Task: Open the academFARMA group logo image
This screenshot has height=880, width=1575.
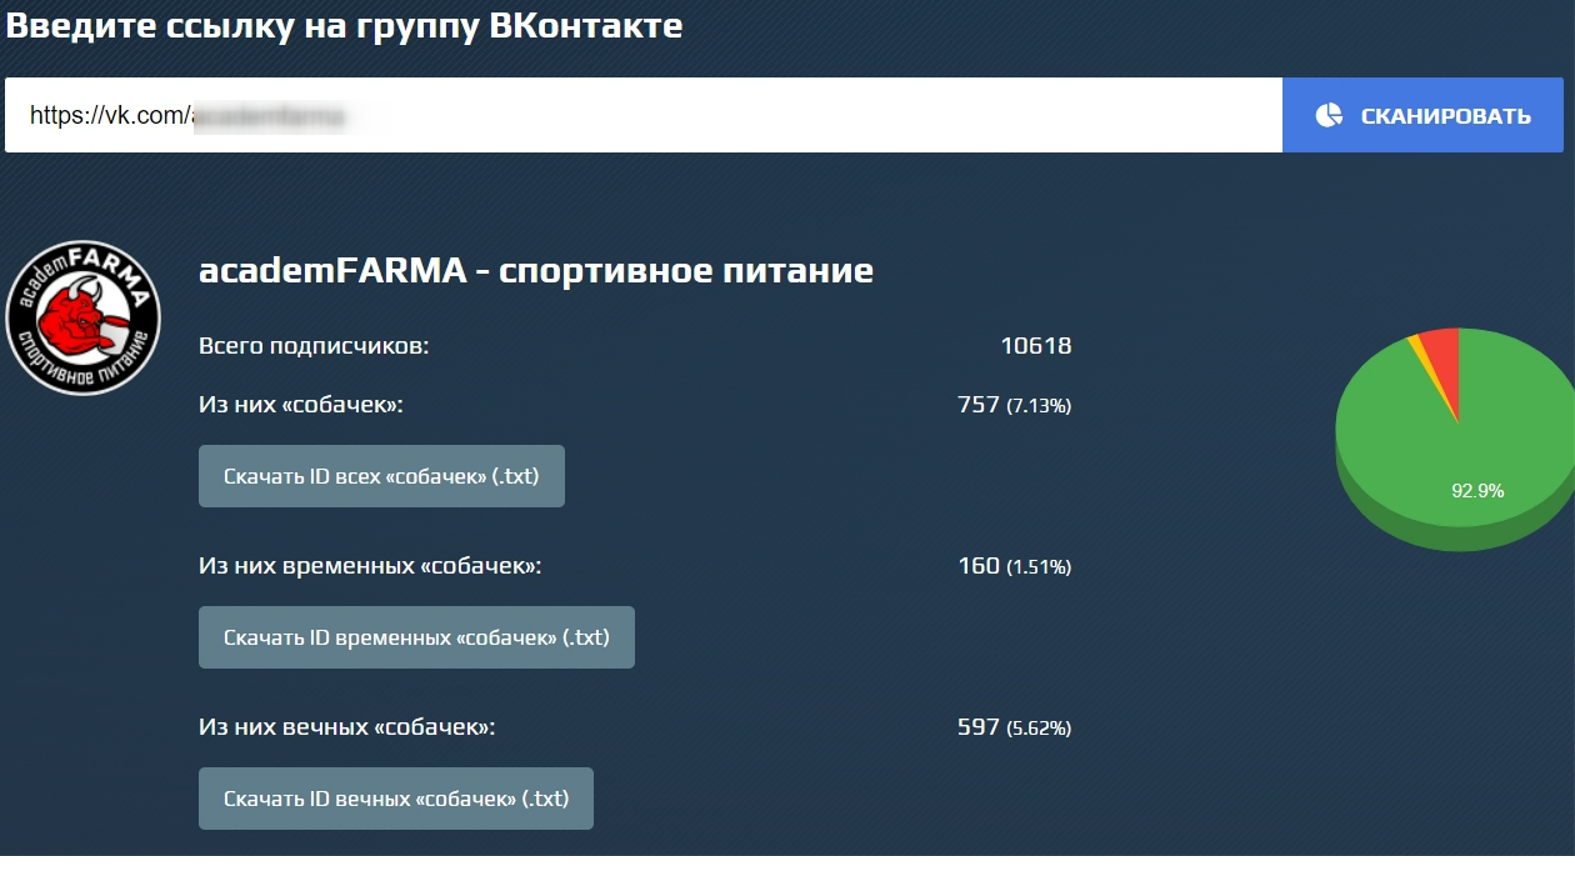Action: click(83, 318)
